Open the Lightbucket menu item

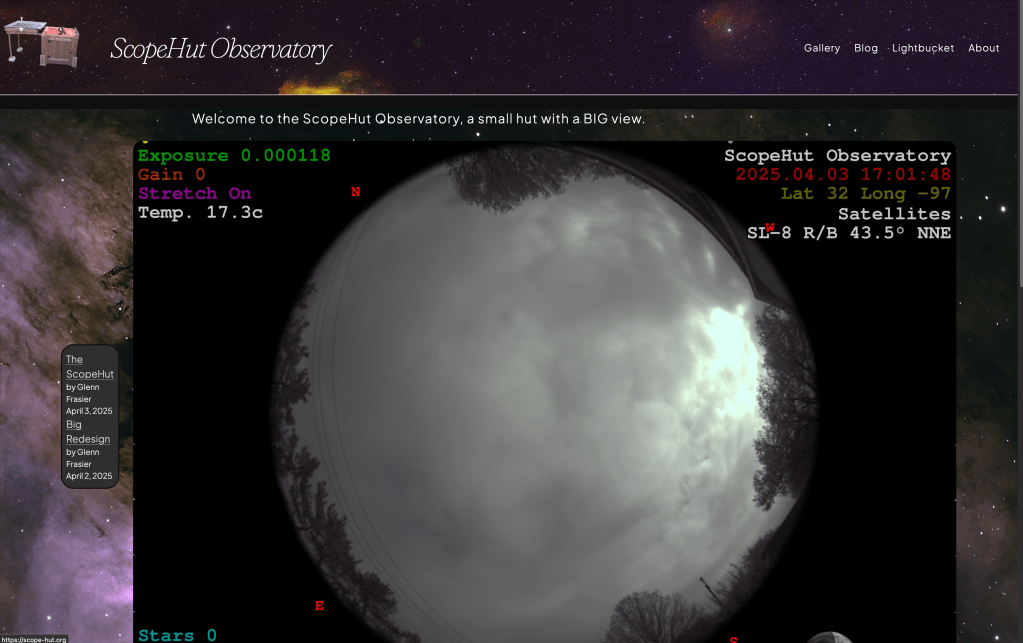(x=922, y=48)
